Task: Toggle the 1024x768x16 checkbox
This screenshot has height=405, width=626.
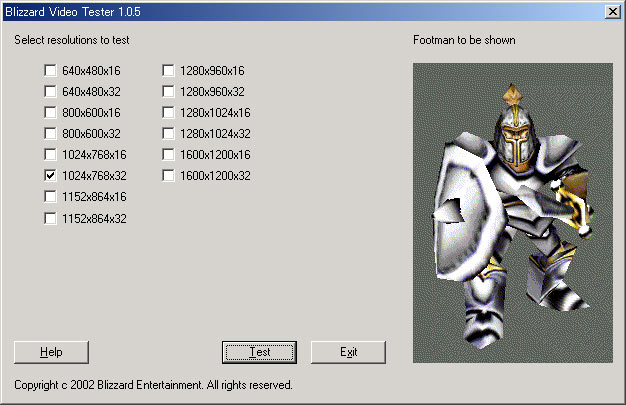Action: click(50, 155)
